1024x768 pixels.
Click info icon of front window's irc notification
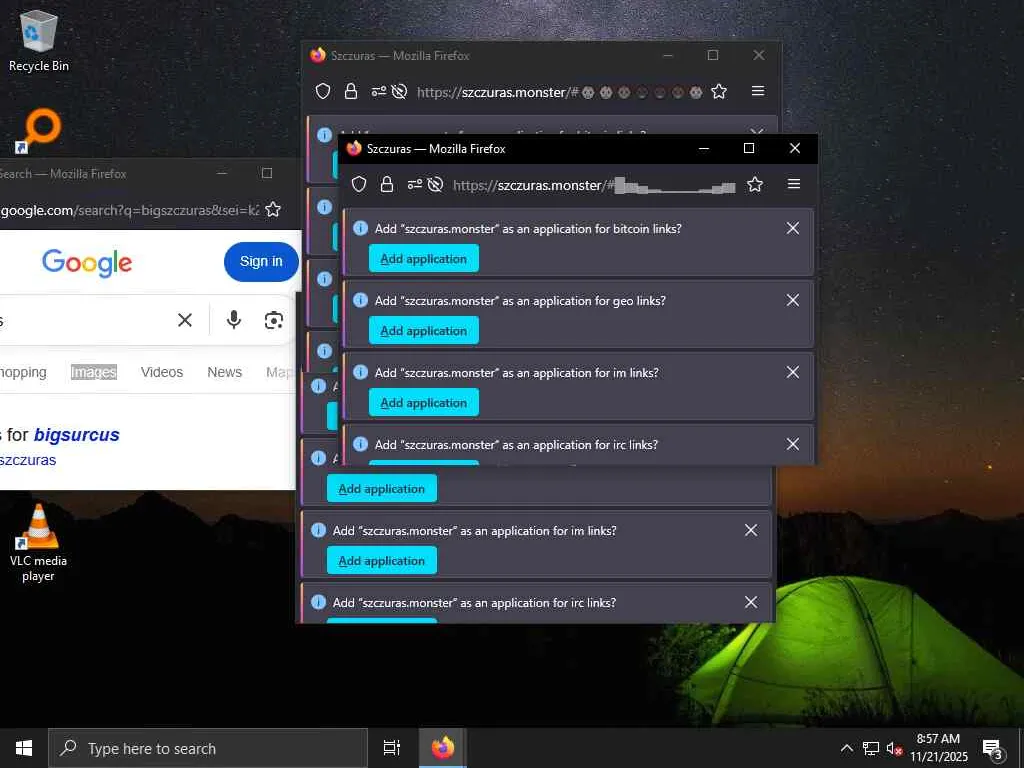360,444
